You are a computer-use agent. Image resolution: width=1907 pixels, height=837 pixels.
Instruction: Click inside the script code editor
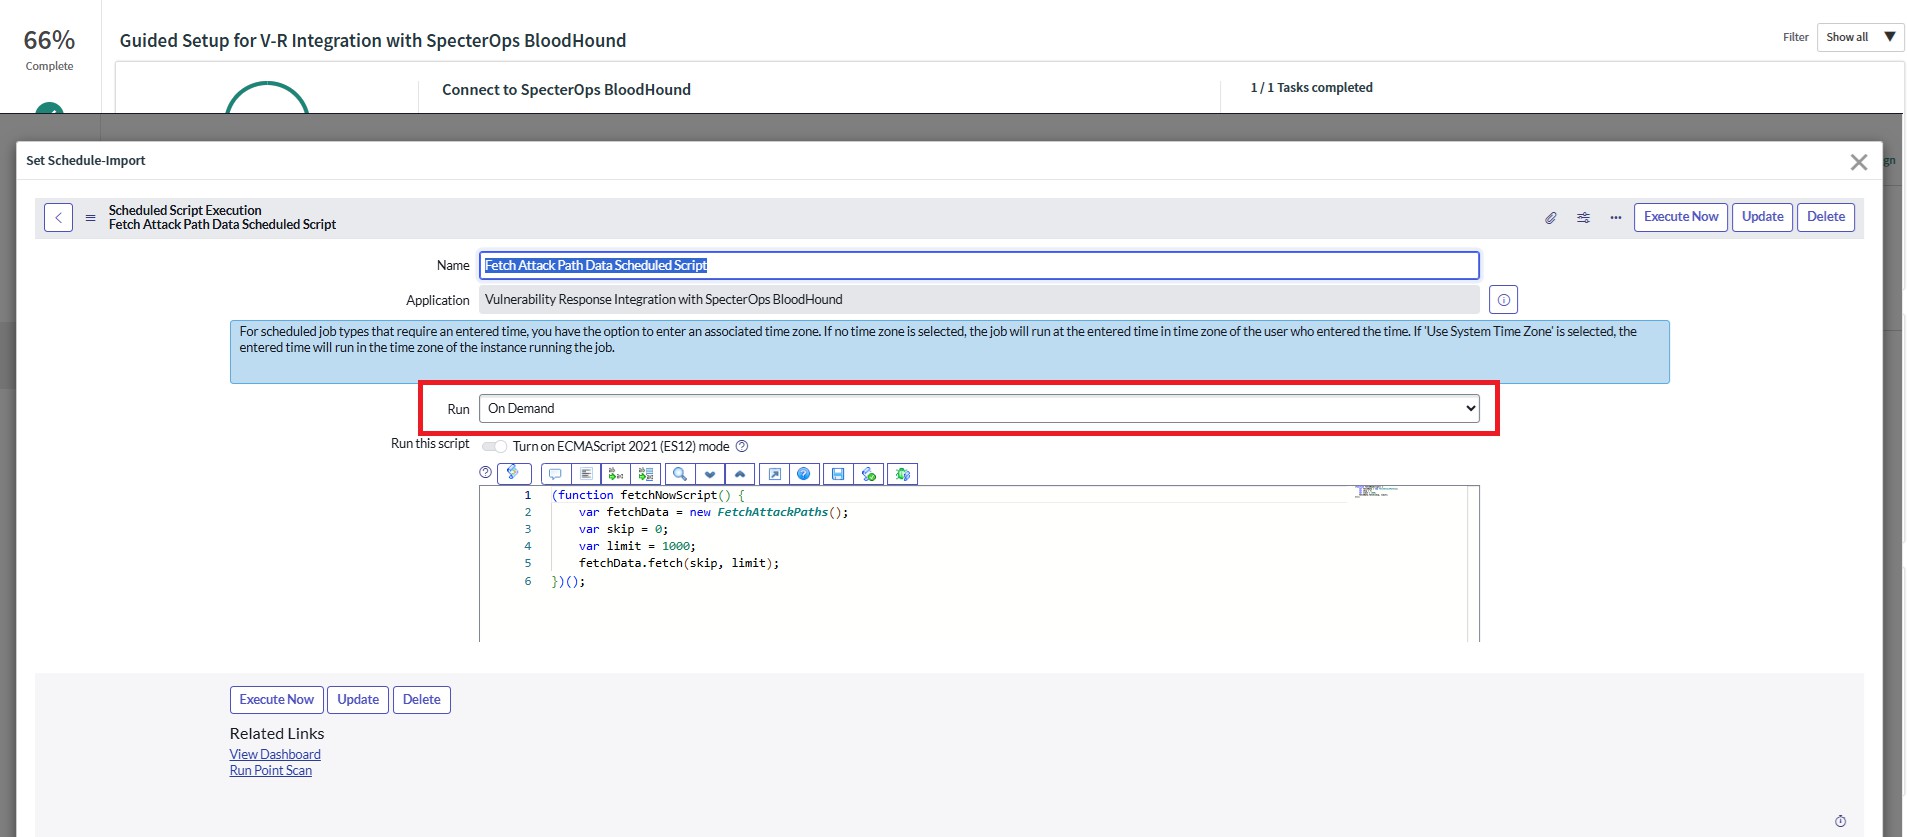pos(979,563)
